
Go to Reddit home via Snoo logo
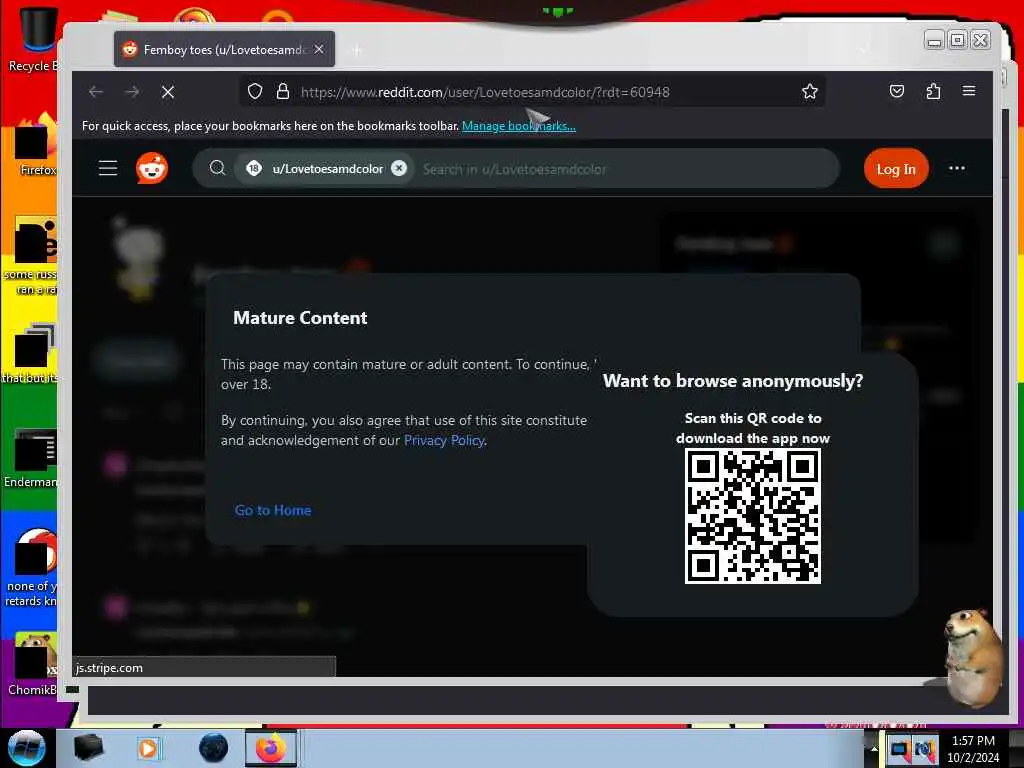pyautogui.click(x=152, y=168)
